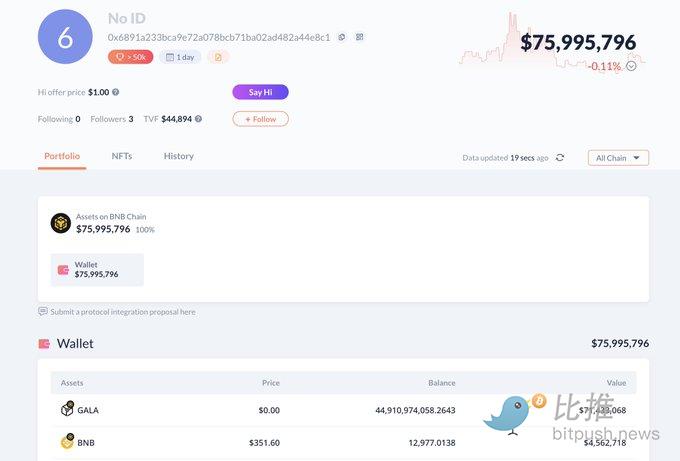Viewport: 680px width, 461px height.
Task: Select the Portfolio tab
Action: (62, 156)
